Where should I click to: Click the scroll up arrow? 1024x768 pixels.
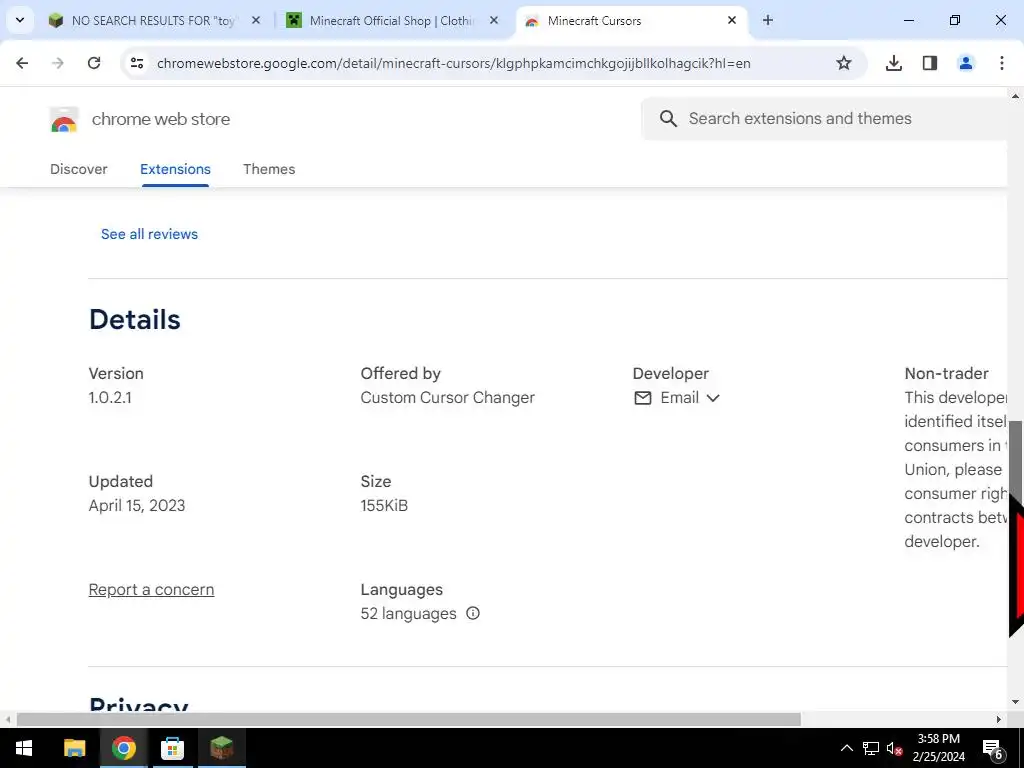[x=1016, y=96]
